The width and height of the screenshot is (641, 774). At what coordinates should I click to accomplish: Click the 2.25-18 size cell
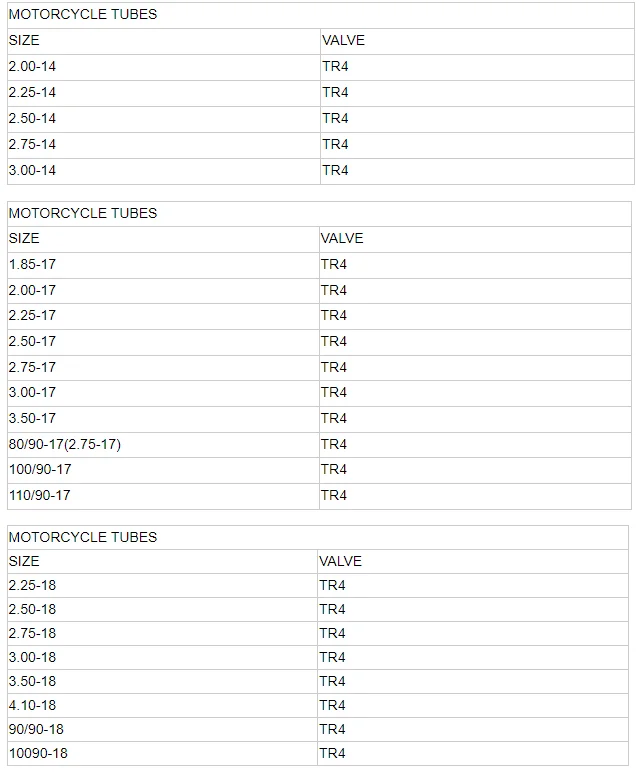162,585
